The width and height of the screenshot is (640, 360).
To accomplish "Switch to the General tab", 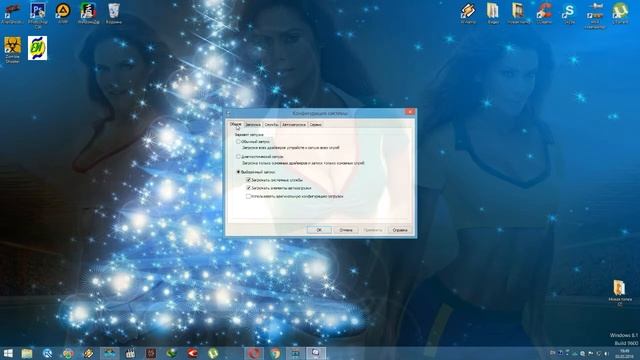I will point(236,124).
